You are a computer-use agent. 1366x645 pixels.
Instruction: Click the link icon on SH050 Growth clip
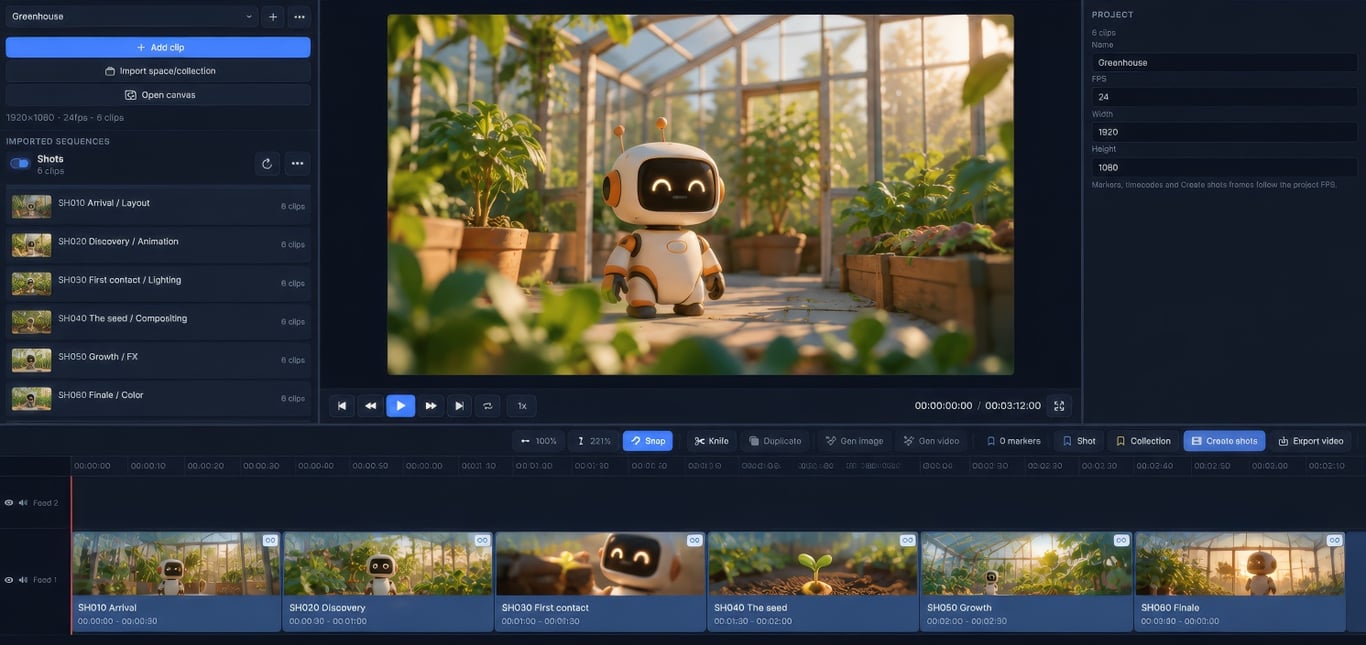(x=1121, y=540)
